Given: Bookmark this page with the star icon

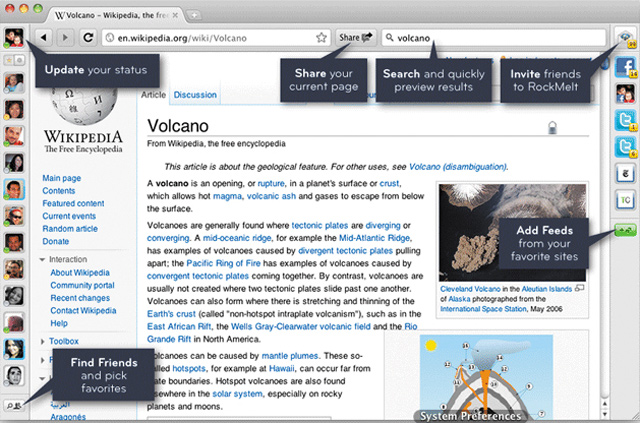Looking at the screenshot, I should tap(321, 38).
